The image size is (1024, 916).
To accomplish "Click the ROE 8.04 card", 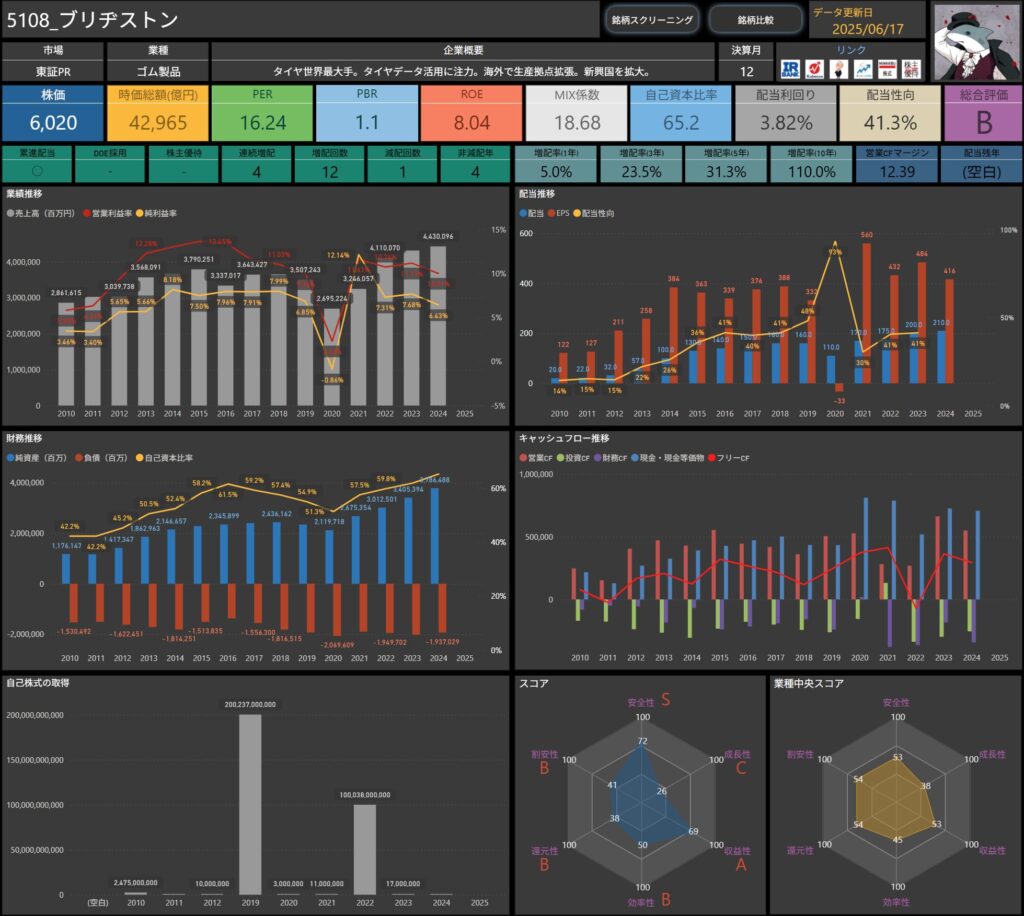I will [472, 113].
